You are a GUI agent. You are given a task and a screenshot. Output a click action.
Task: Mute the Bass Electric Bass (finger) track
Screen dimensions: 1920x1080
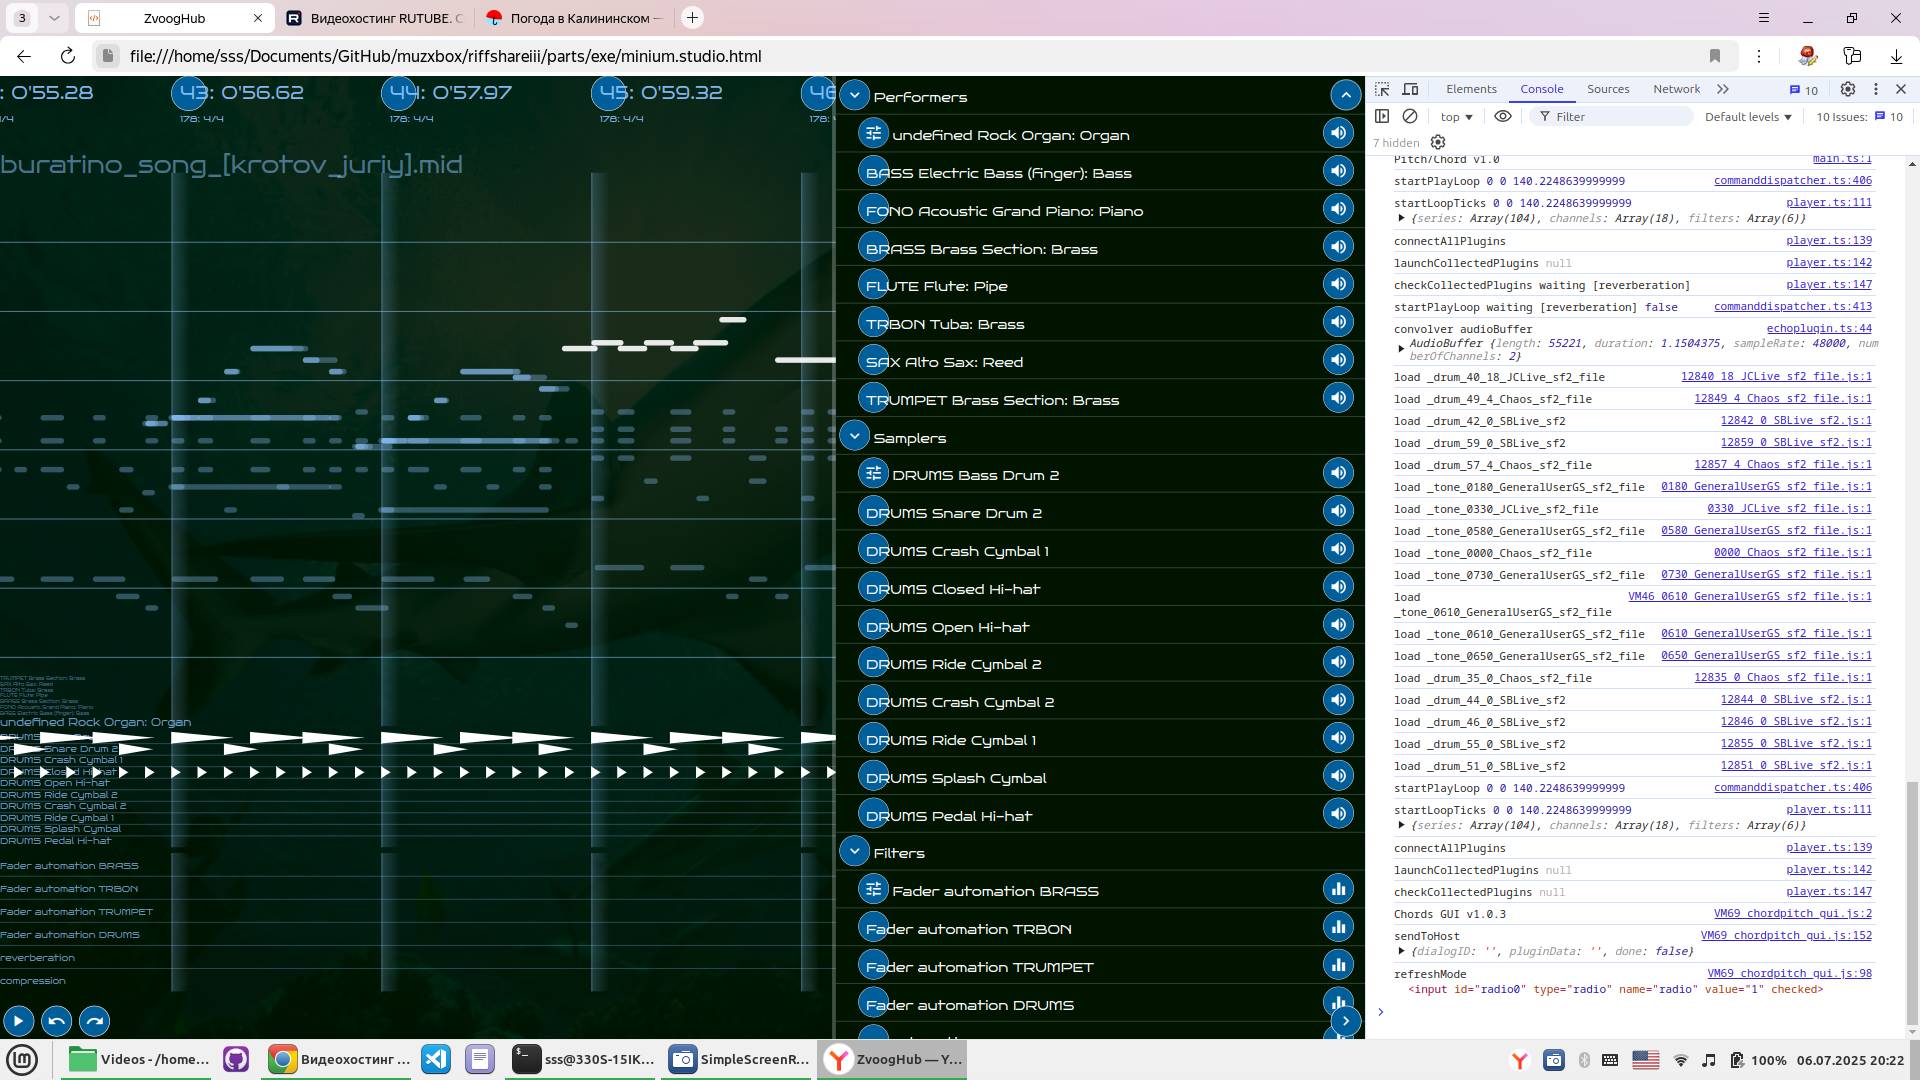click(1338, 171)
